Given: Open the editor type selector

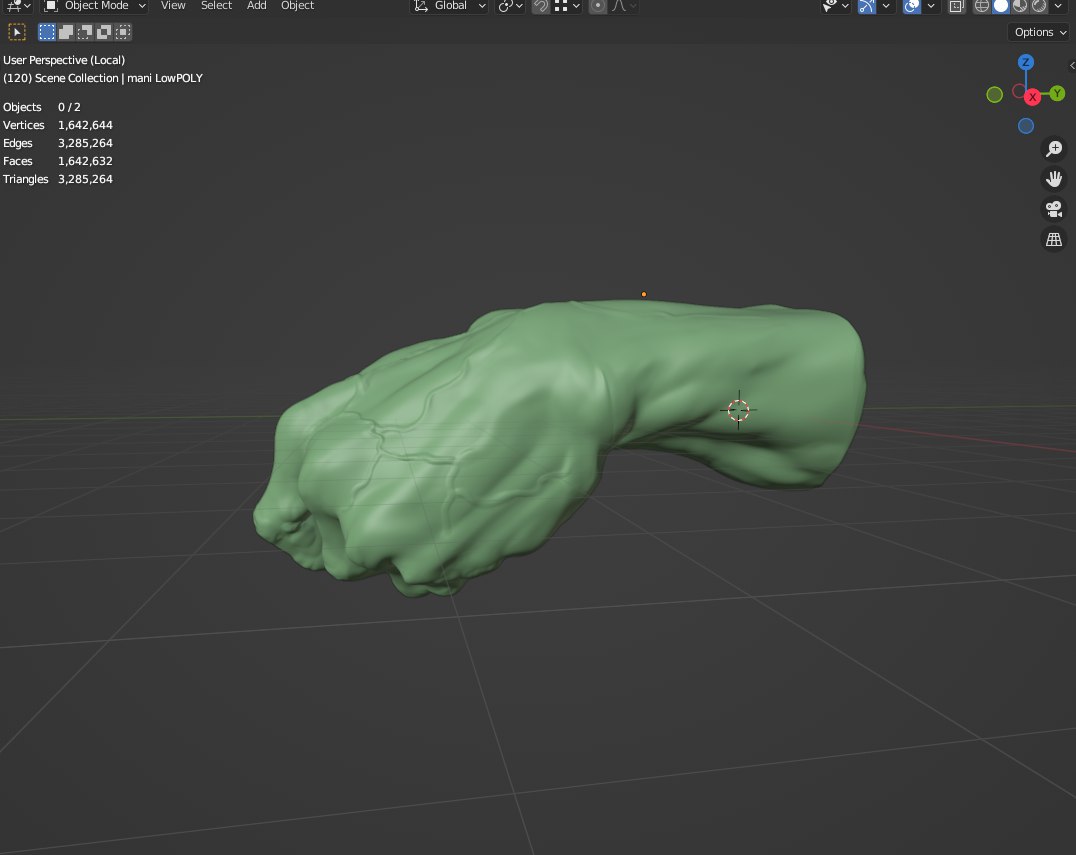Looking at the screenshot, I should point(18,5).
